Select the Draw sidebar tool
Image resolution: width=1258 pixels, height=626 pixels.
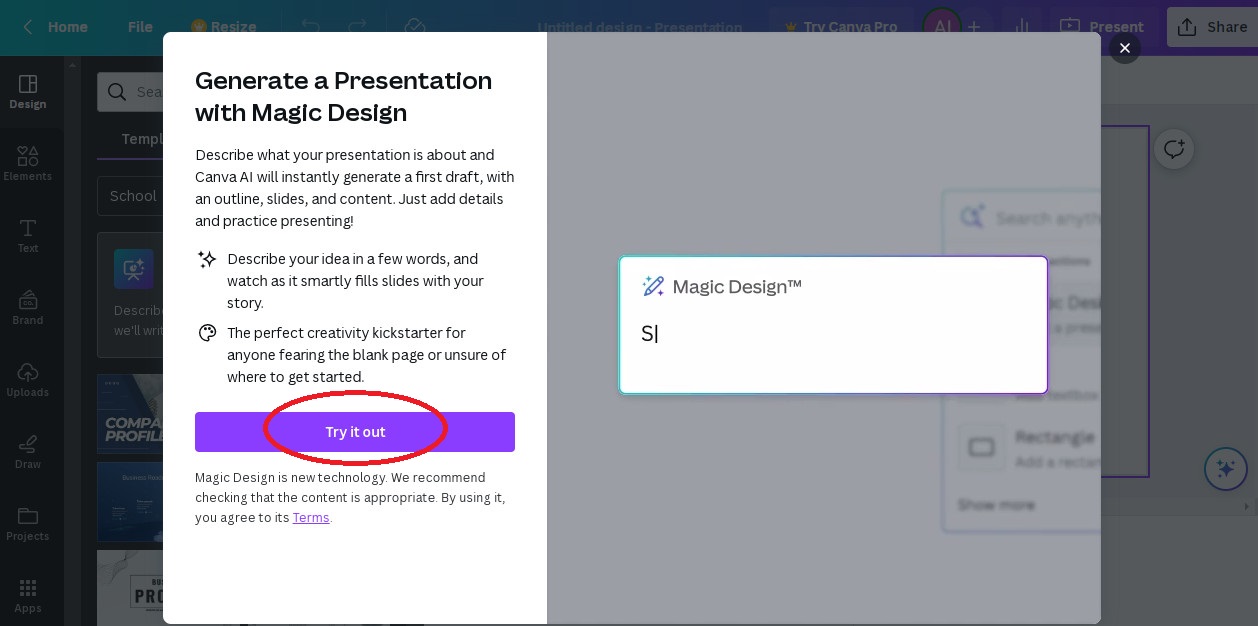point(28,451)
